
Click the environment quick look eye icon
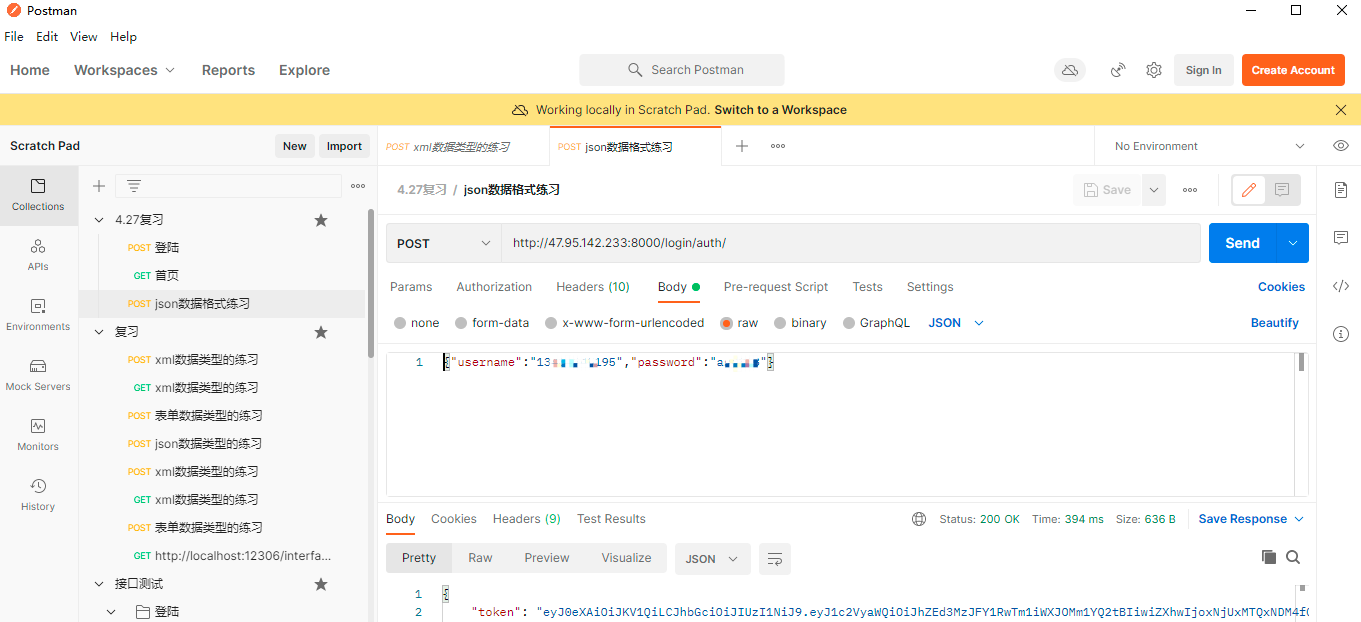click(1341, 146)
